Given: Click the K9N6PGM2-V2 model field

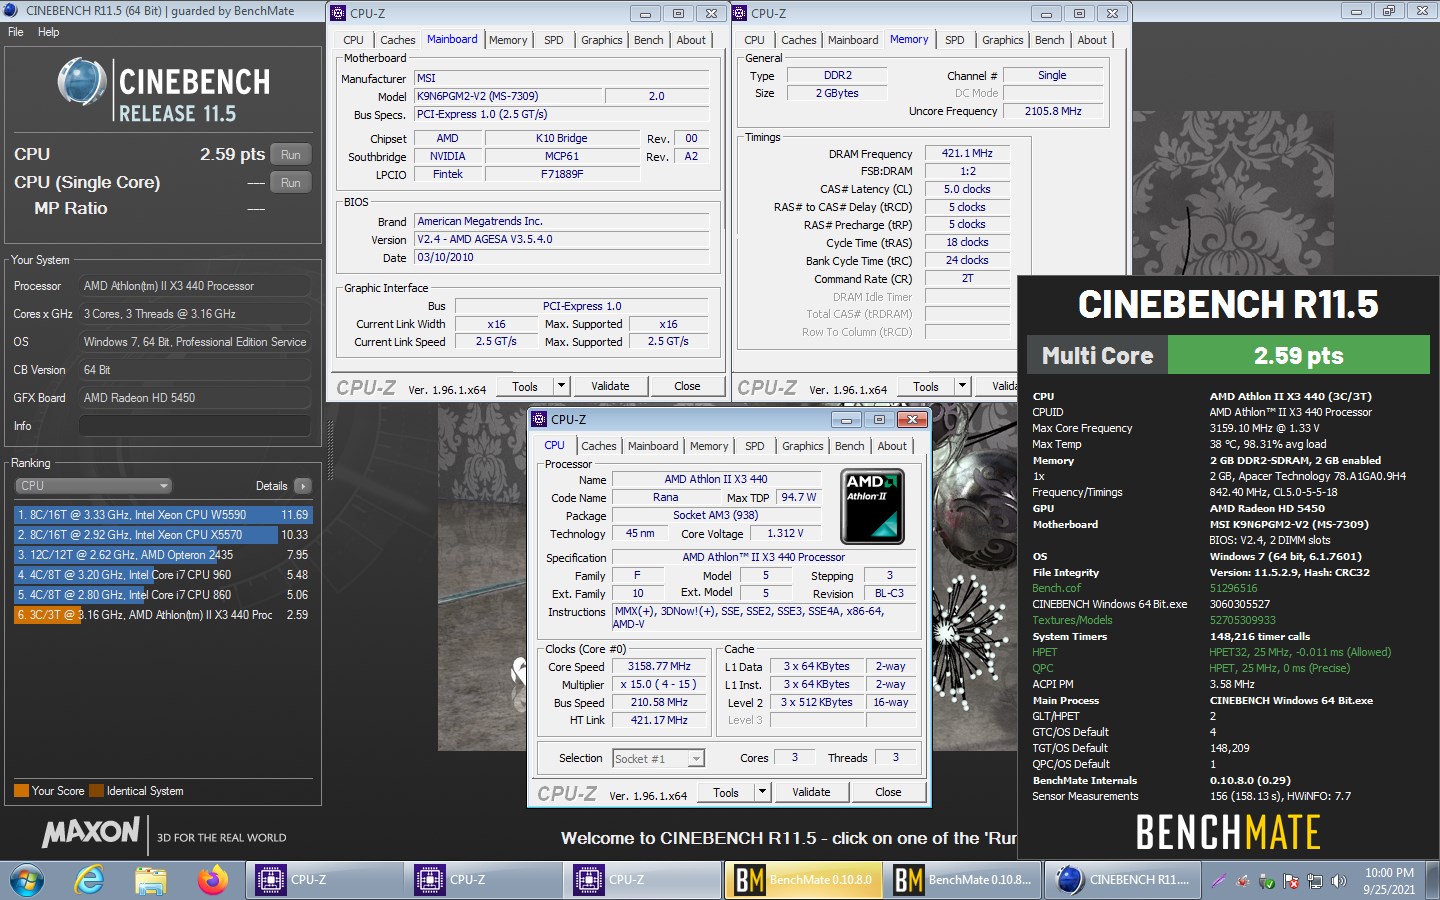Looking at the screenshot, I should (509, 96).
